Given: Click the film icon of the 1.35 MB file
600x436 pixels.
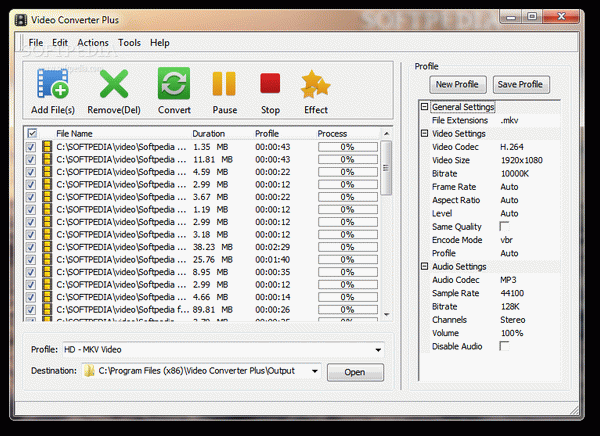Looking at the screenshot, I should tap(47, 147).
